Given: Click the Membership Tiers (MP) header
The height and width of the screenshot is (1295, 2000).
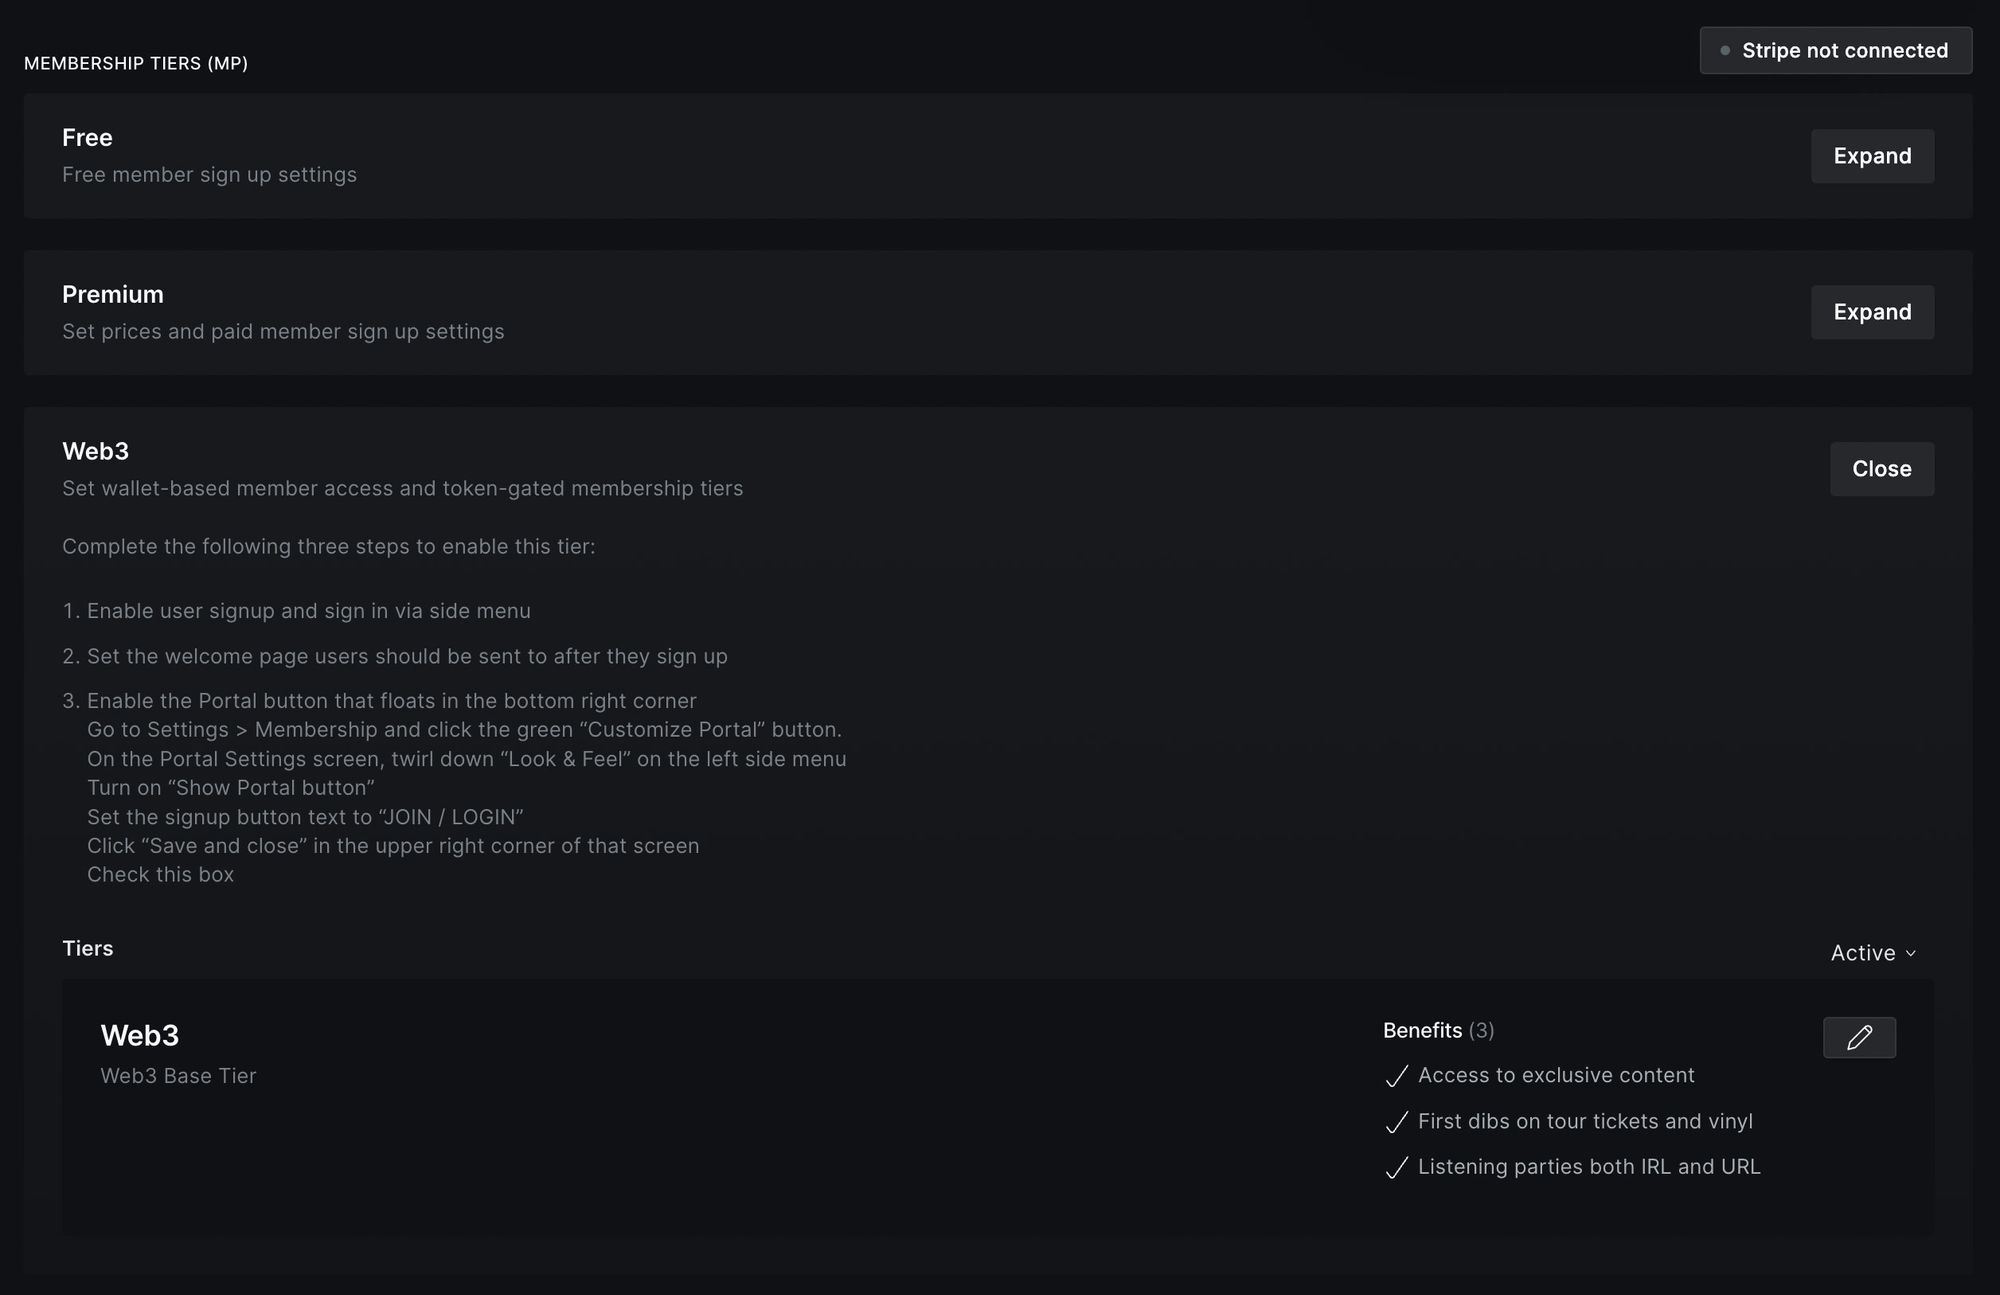Looking at the screenshot, I should point(136,63).
